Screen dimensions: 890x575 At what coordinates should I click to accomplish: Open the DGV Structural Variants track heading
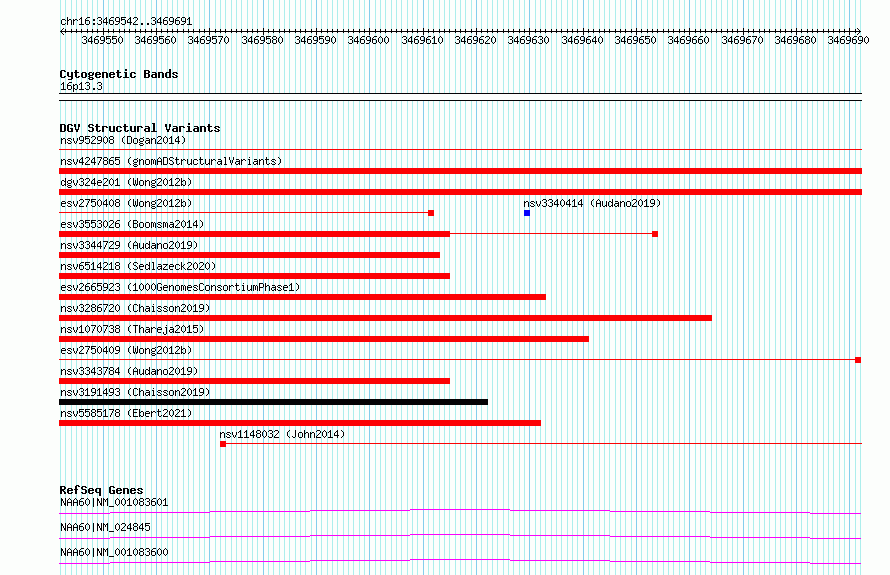tap(140, 128)
